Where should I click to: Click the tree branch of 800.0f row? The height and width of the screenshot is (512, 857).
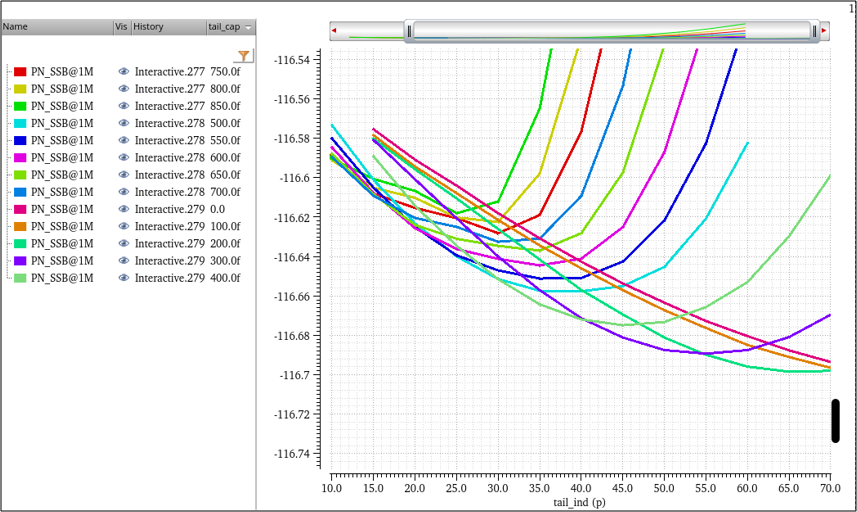(x=8, y=89)
